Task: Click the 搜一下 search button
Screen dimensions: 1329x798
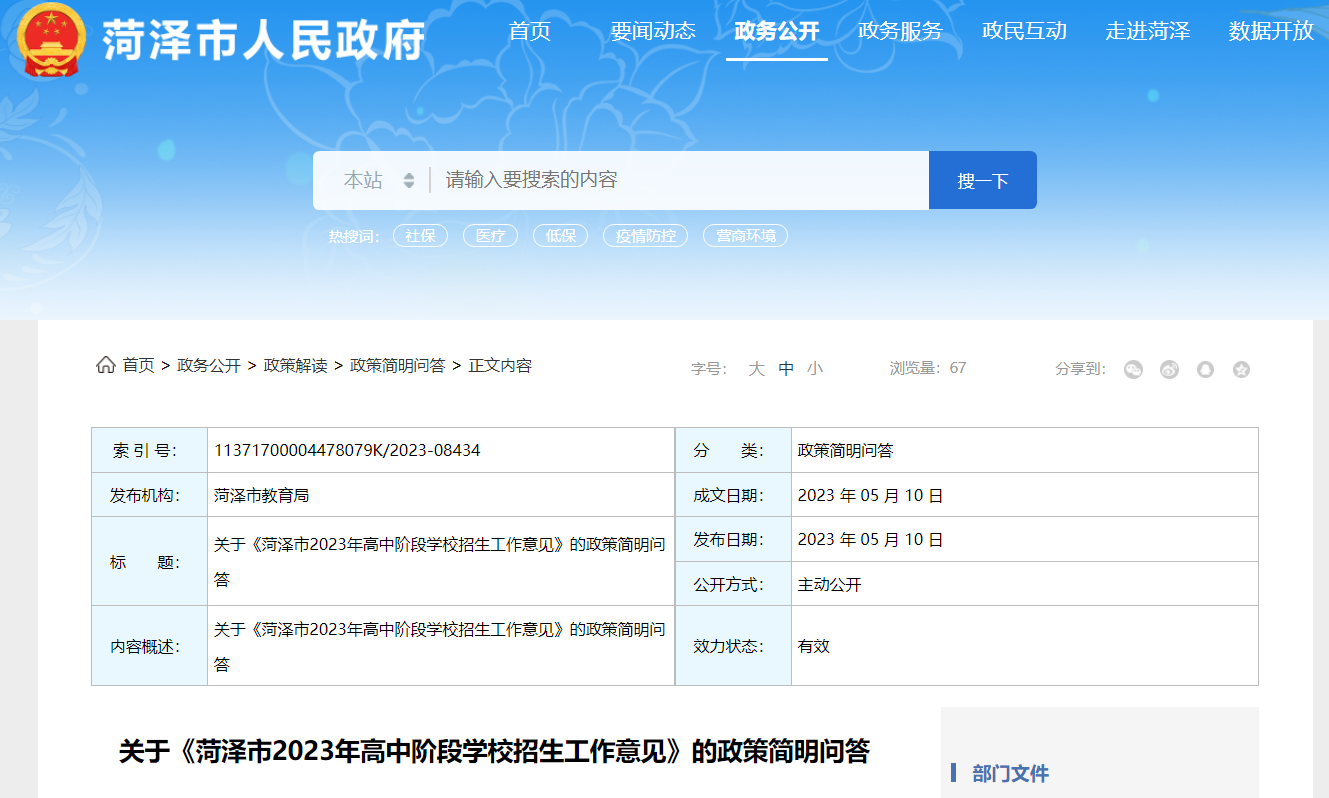Action: click(x=983, y=180)
